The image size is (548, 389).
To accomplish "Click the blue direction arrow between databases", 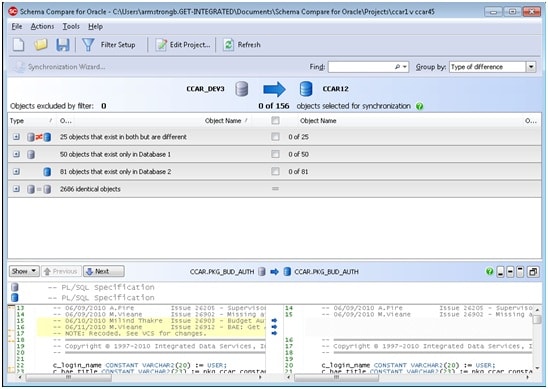I will pyautogui.click(x=274, y=89).
